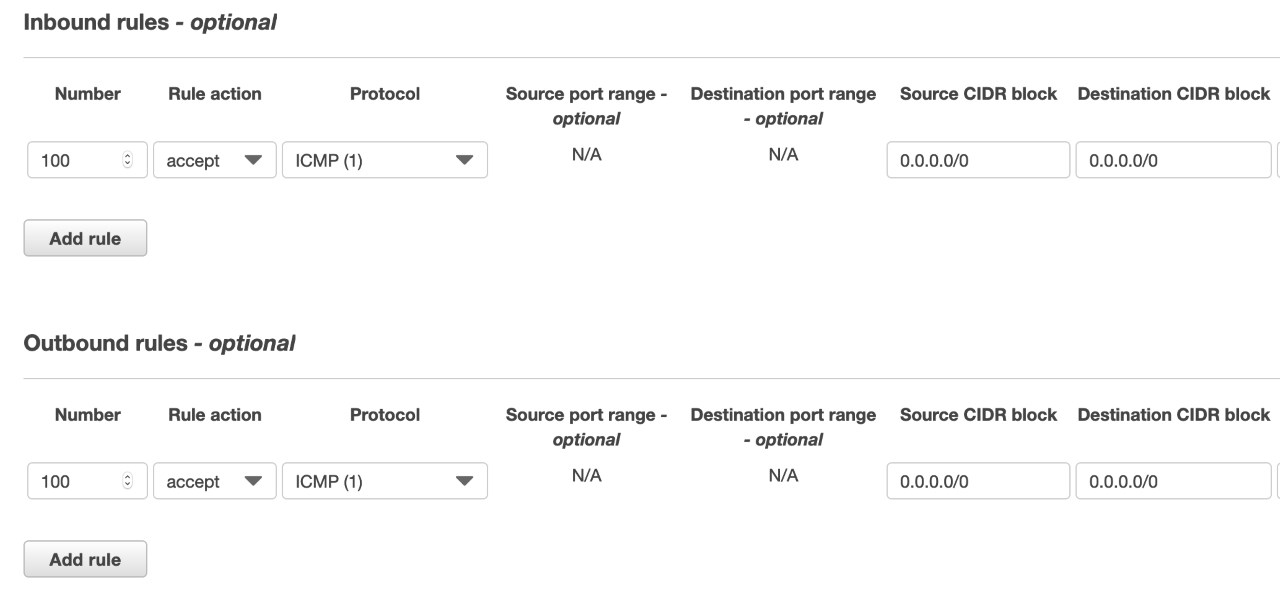Click the outbound Destination port range N/A value
This screenshot has width=1280, height=590.
(x=783, y=476)
